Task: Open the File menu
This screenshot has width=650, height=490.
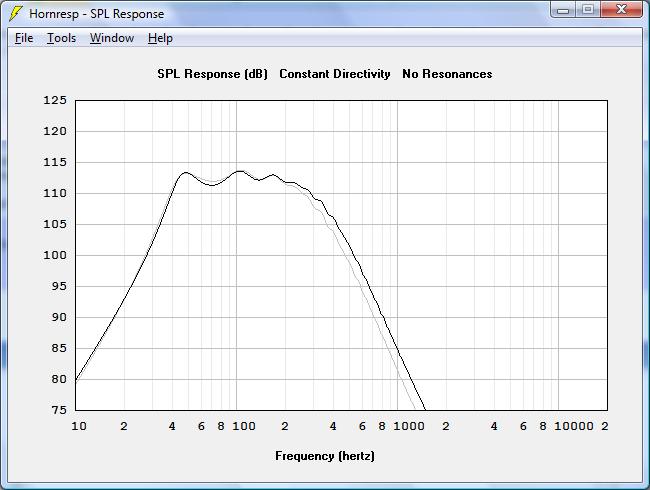Action: click(24, 38)
